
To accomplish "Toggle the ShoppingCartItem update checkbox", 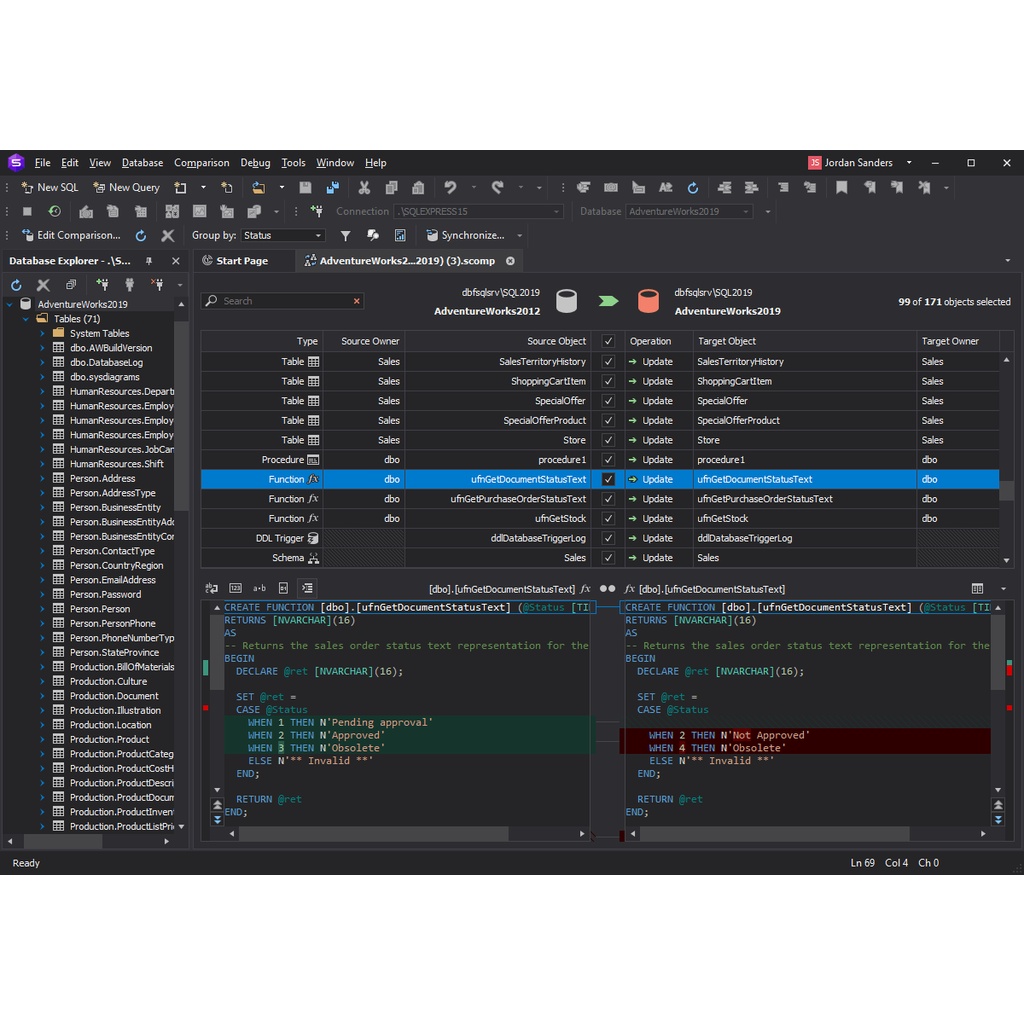I will [608, 381].
